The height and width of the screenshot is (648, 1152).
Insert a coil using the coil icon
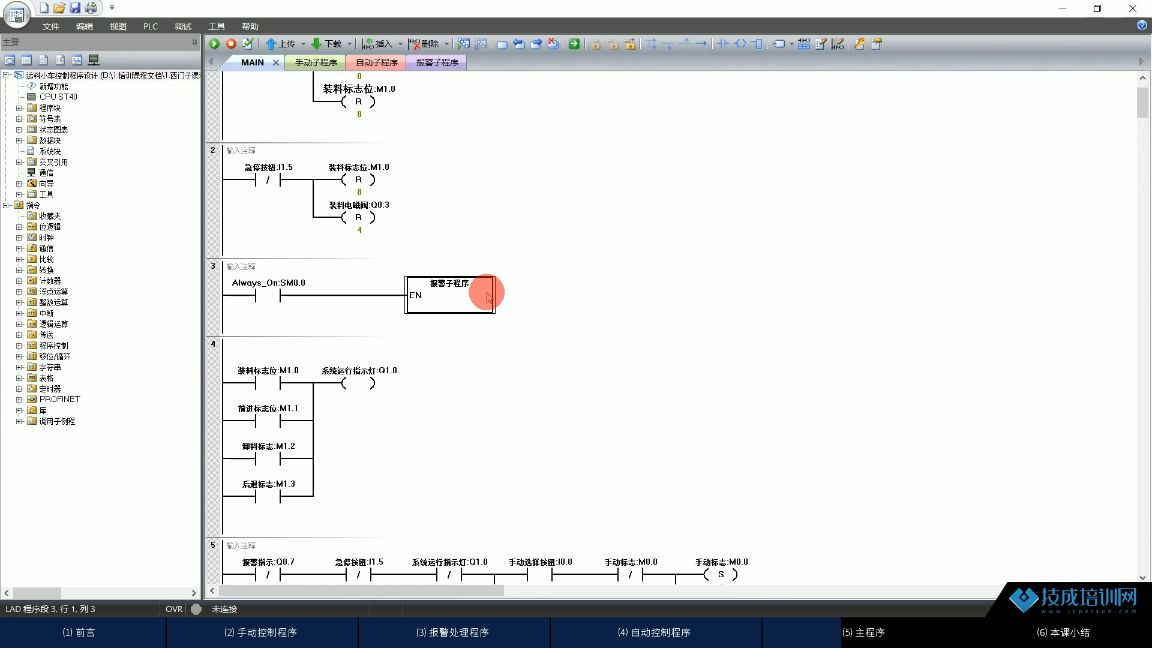pos(741,44)
